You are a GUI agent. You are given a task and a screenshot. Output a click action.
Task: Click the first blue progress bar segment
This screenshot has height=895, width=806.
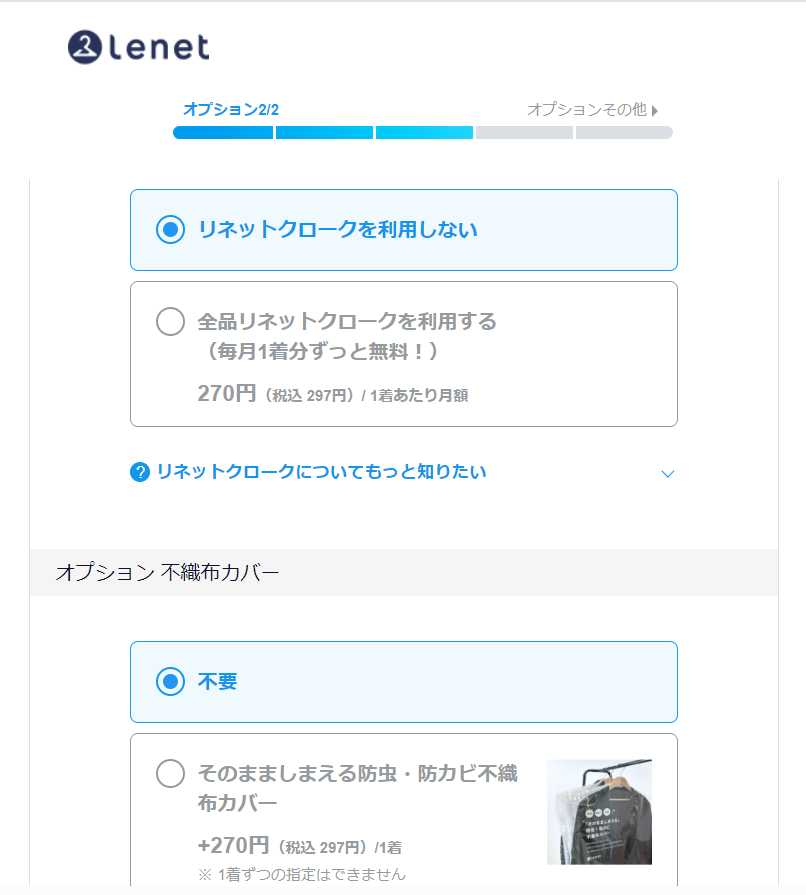pyautogui.click(x=223, y=132)
